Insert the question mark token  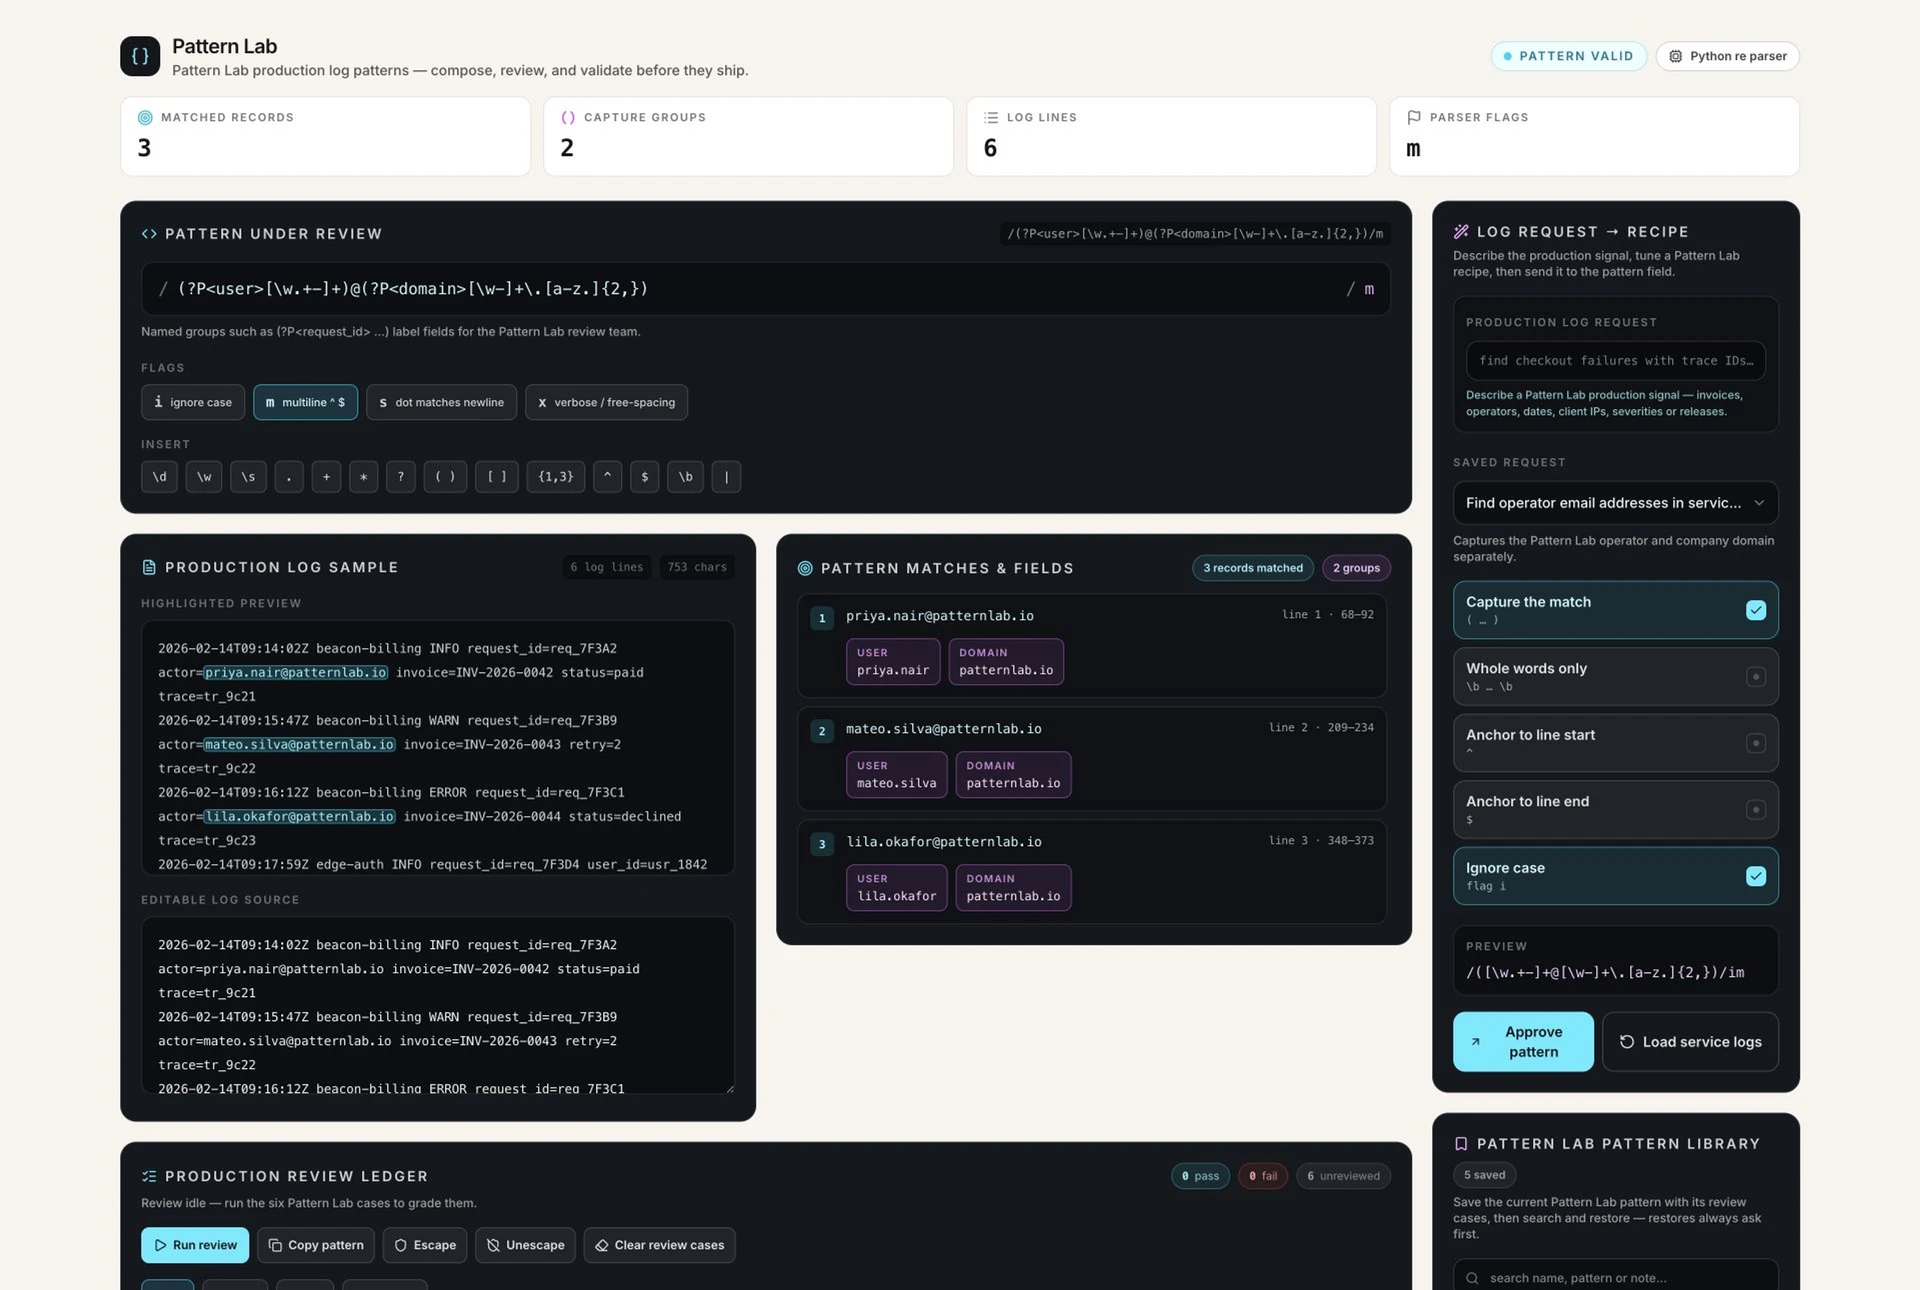[x=401, y=477]
